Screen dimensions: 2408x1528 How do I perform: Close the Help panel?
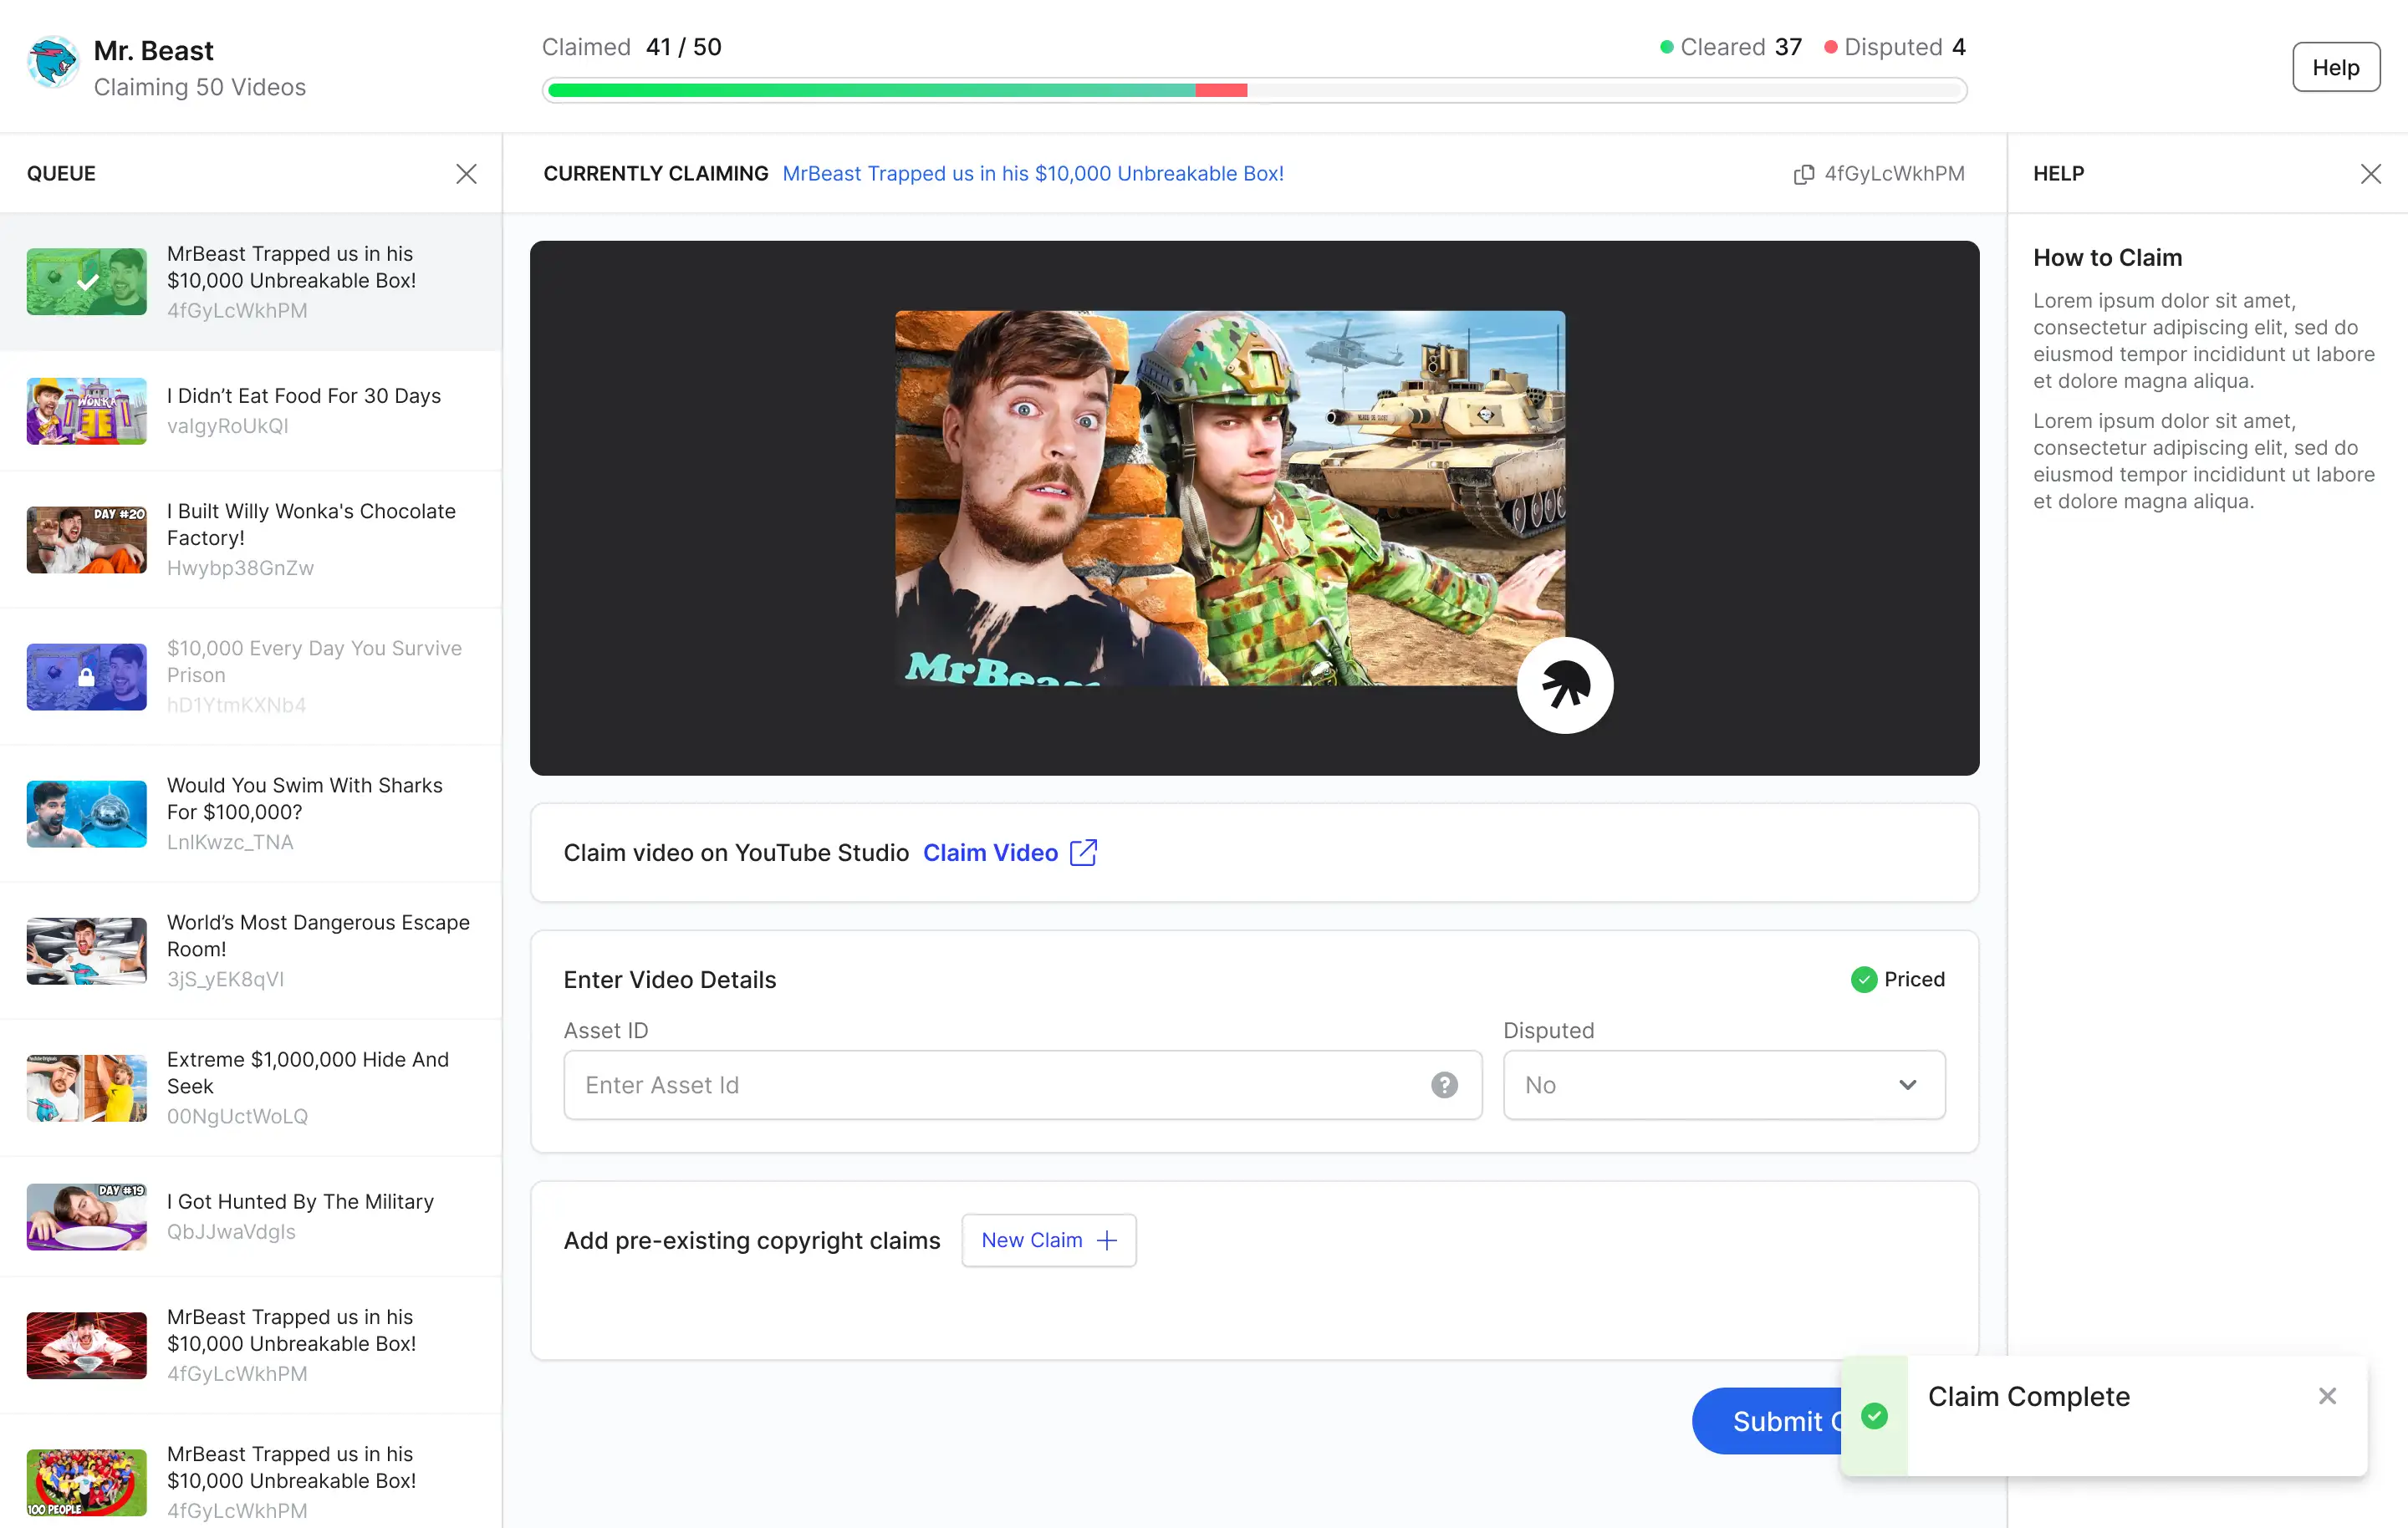click(2370, 174)
